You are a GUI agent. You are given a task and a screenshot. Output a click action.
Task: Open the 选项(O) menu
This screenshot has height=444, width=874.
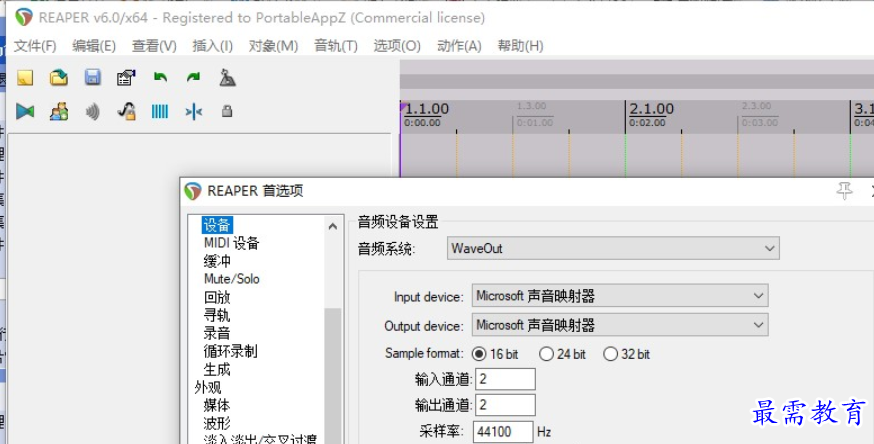pos(397,46)
